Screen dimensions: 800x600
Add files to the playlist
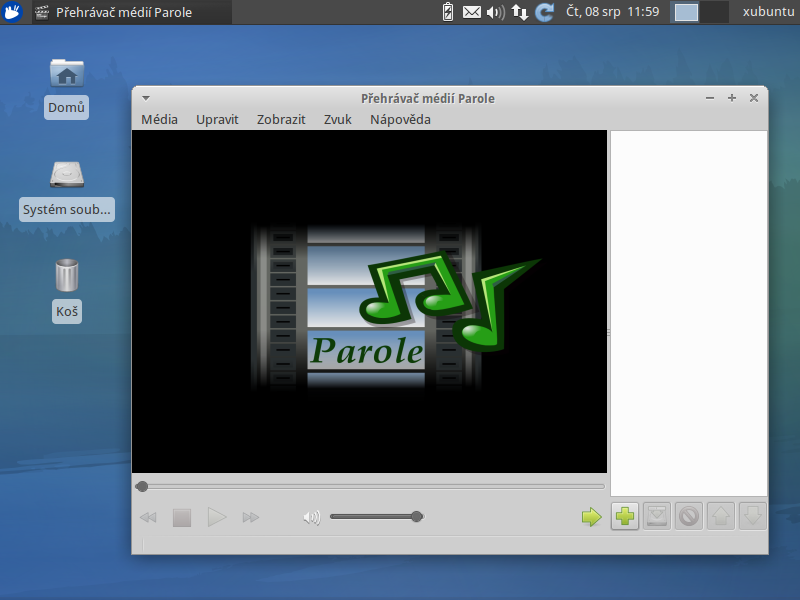(625, 516)
